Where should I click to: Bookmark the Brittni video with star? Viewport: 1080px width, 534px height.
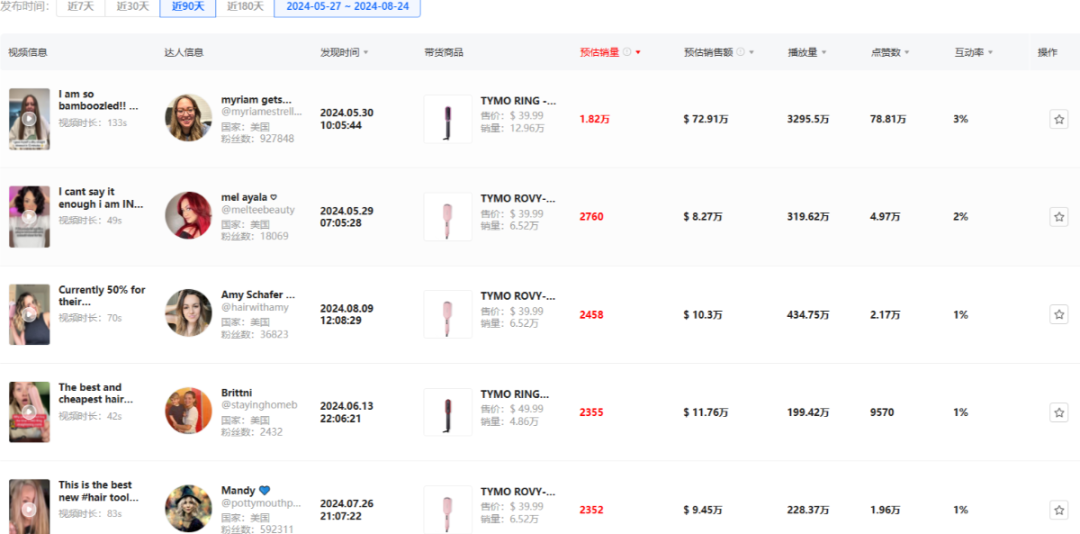(x=1059, y=412)
